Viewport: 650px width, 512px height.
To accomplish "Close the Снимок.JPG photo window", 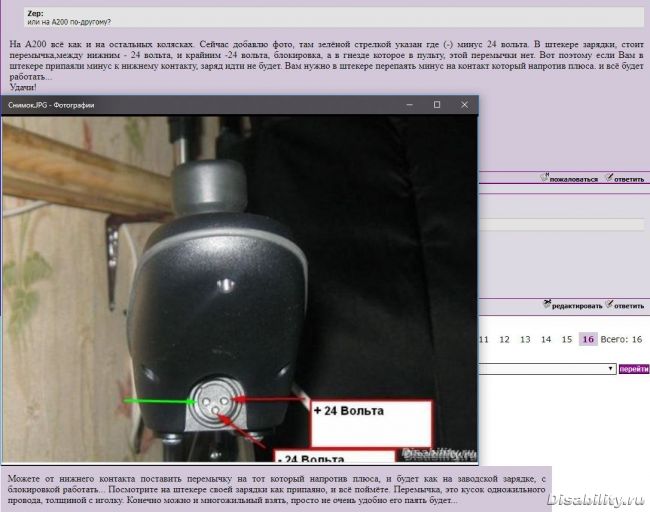I will tap(464, 105).
